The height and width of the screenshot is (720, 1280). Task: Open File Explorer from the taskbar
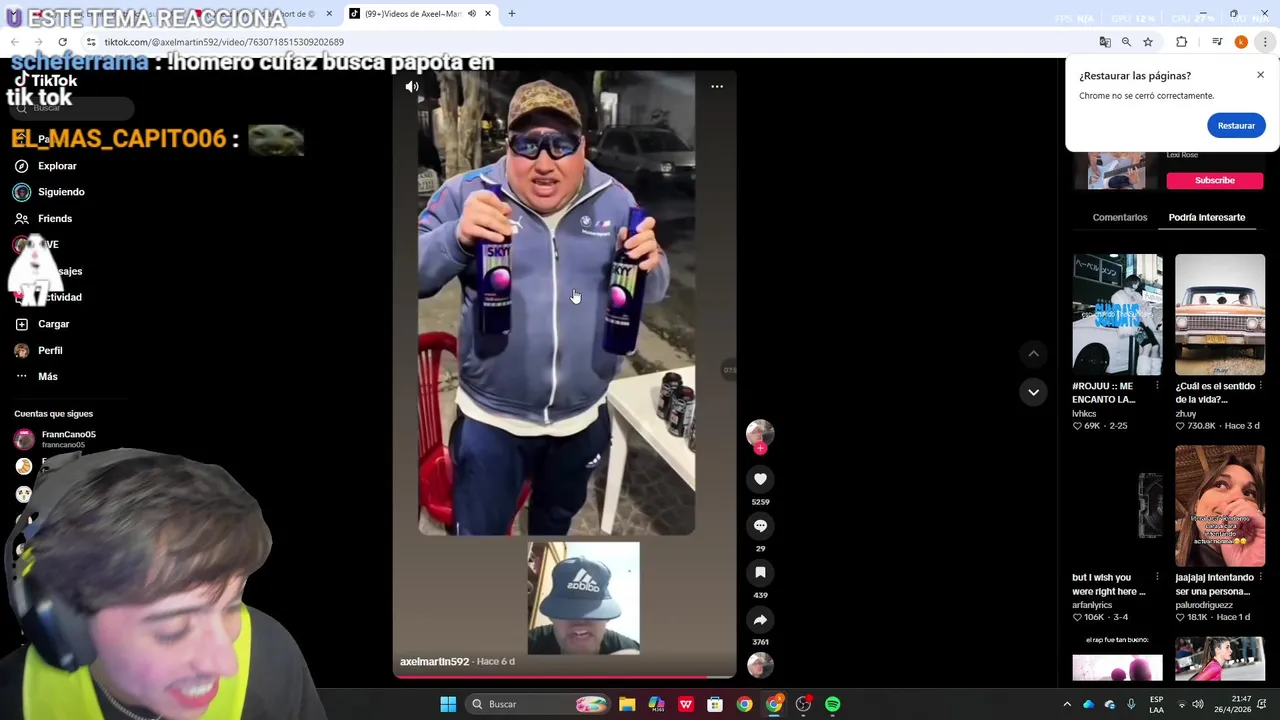tap(627, 704)
